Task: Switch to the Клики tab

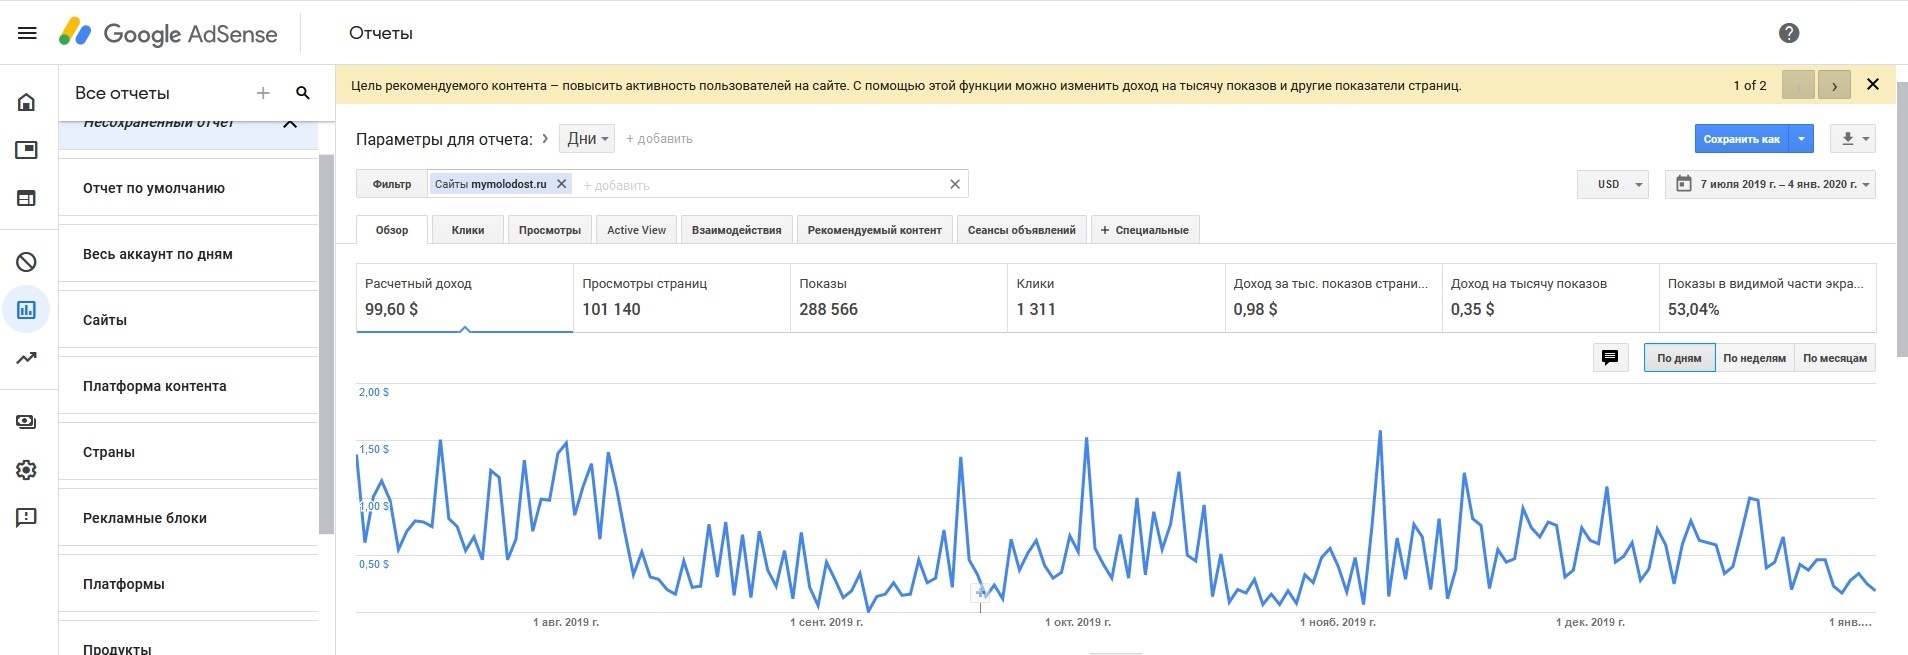Action: tap(467, 230)
